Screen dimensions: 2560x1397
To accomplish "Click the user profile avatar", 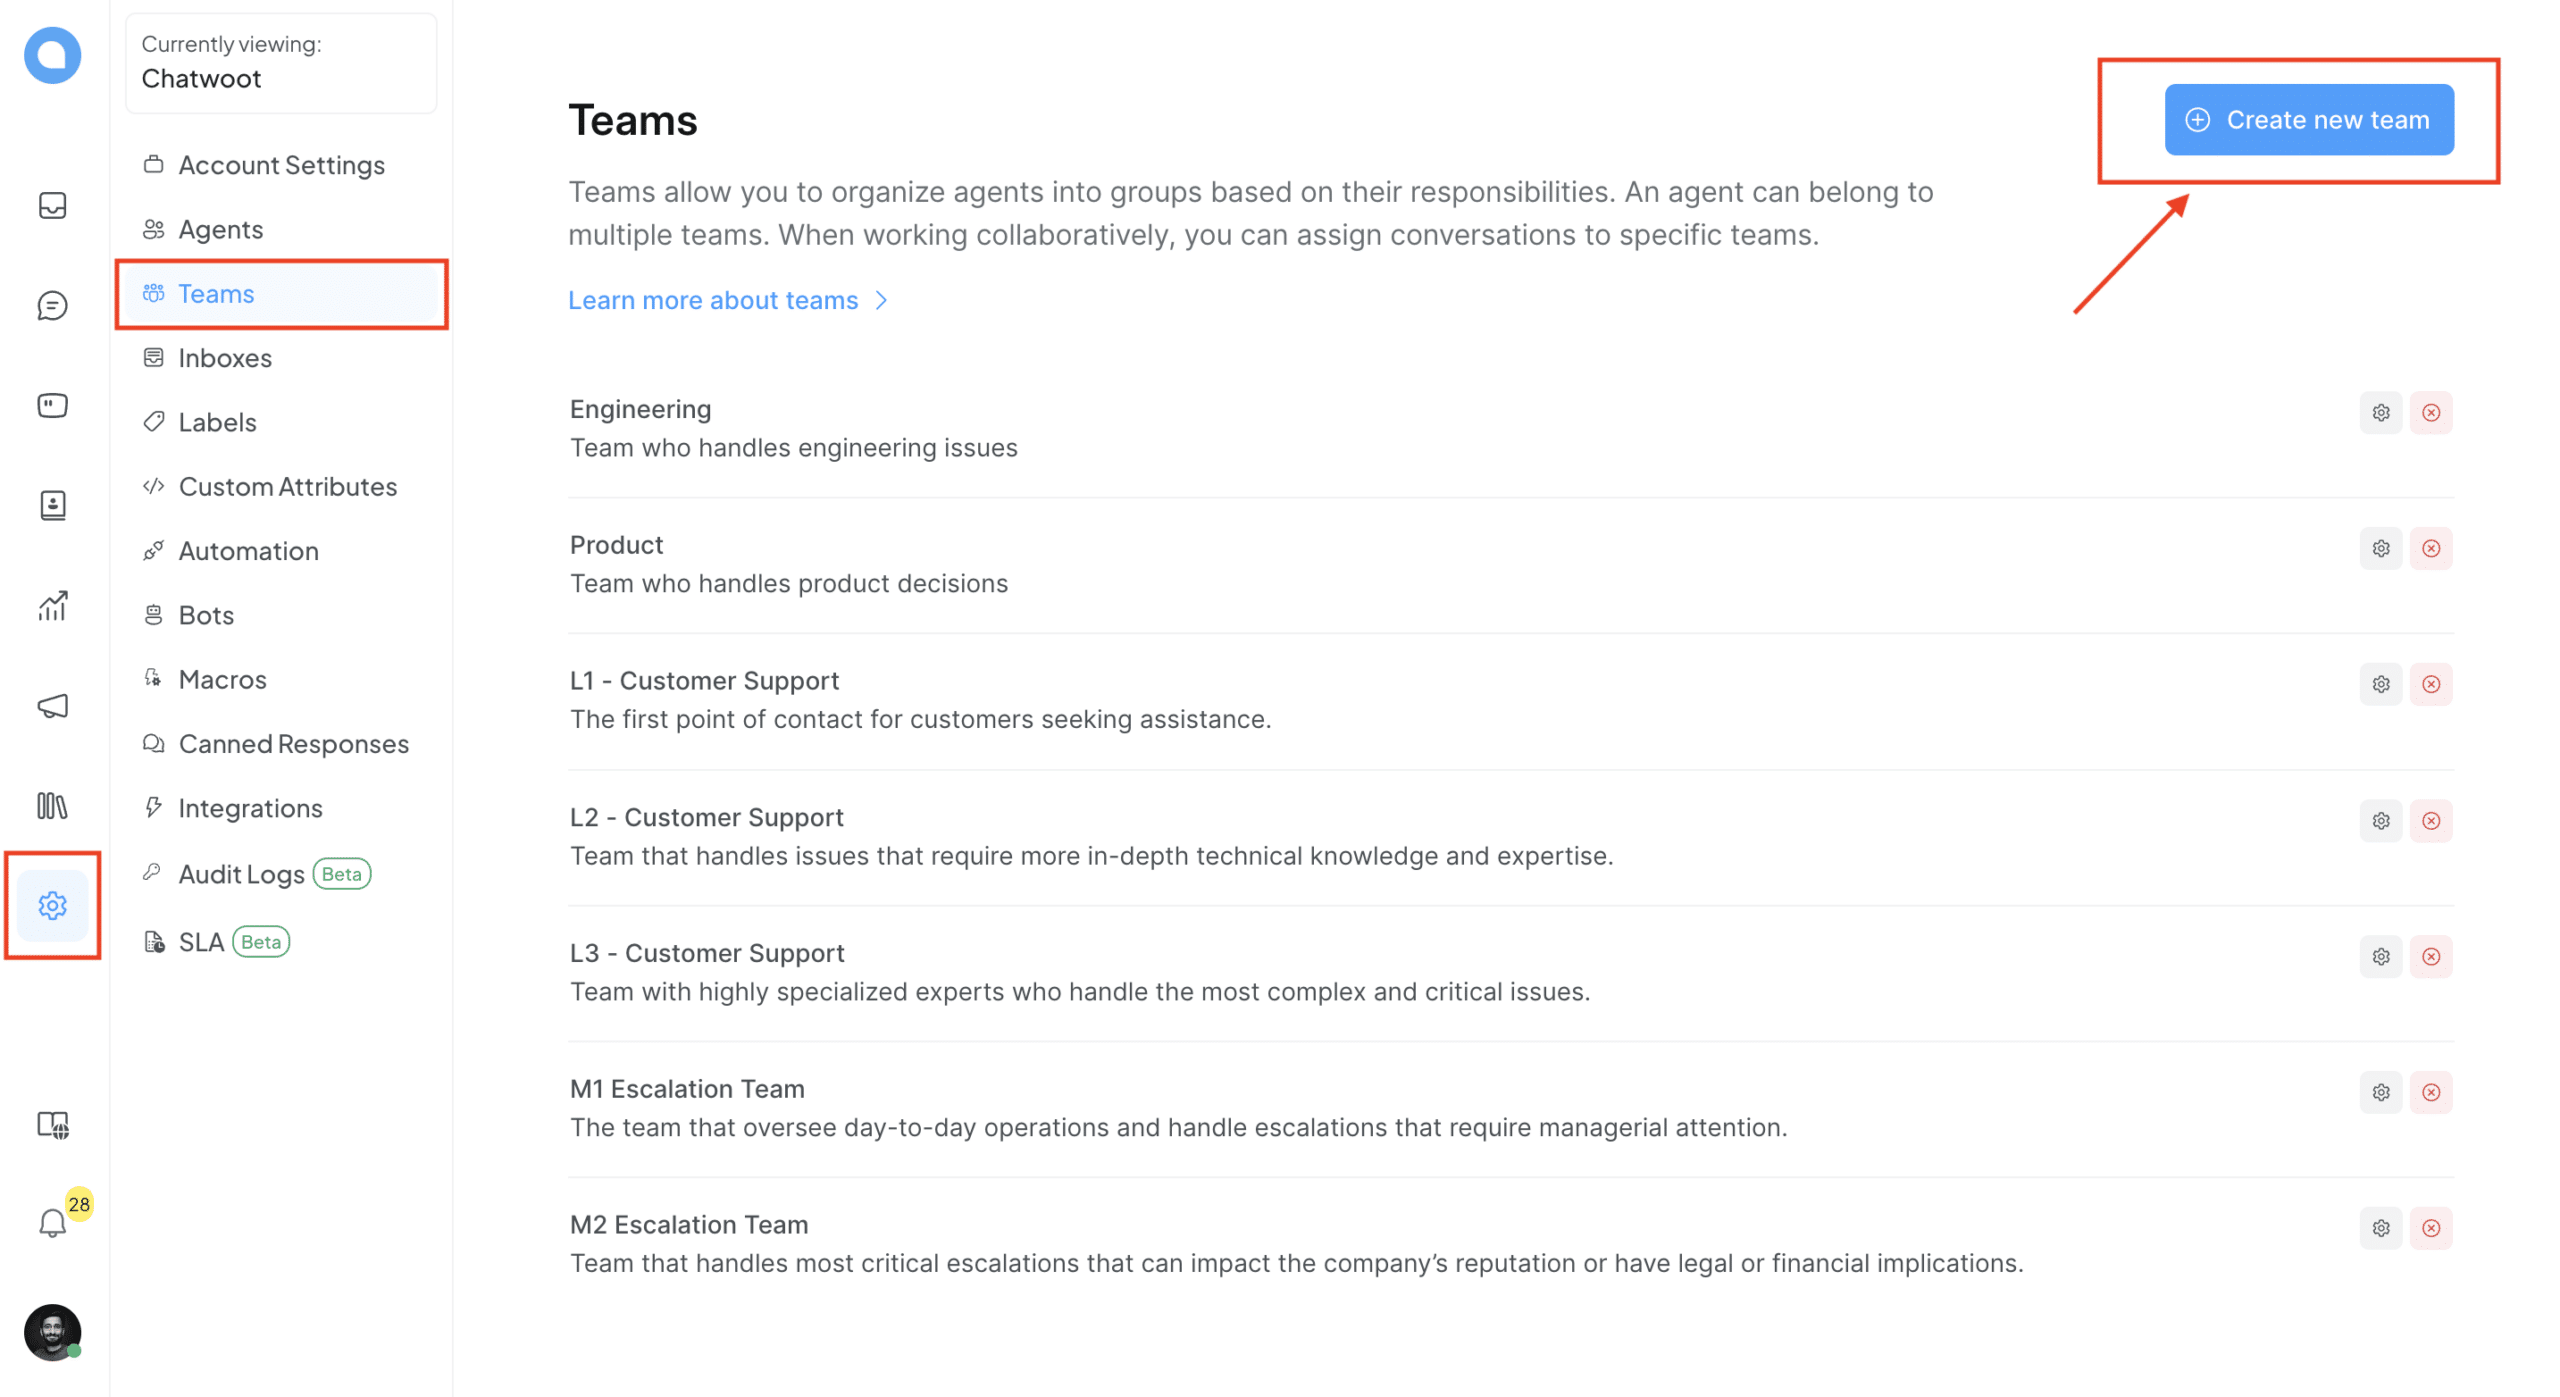I will click(52, 1332).
